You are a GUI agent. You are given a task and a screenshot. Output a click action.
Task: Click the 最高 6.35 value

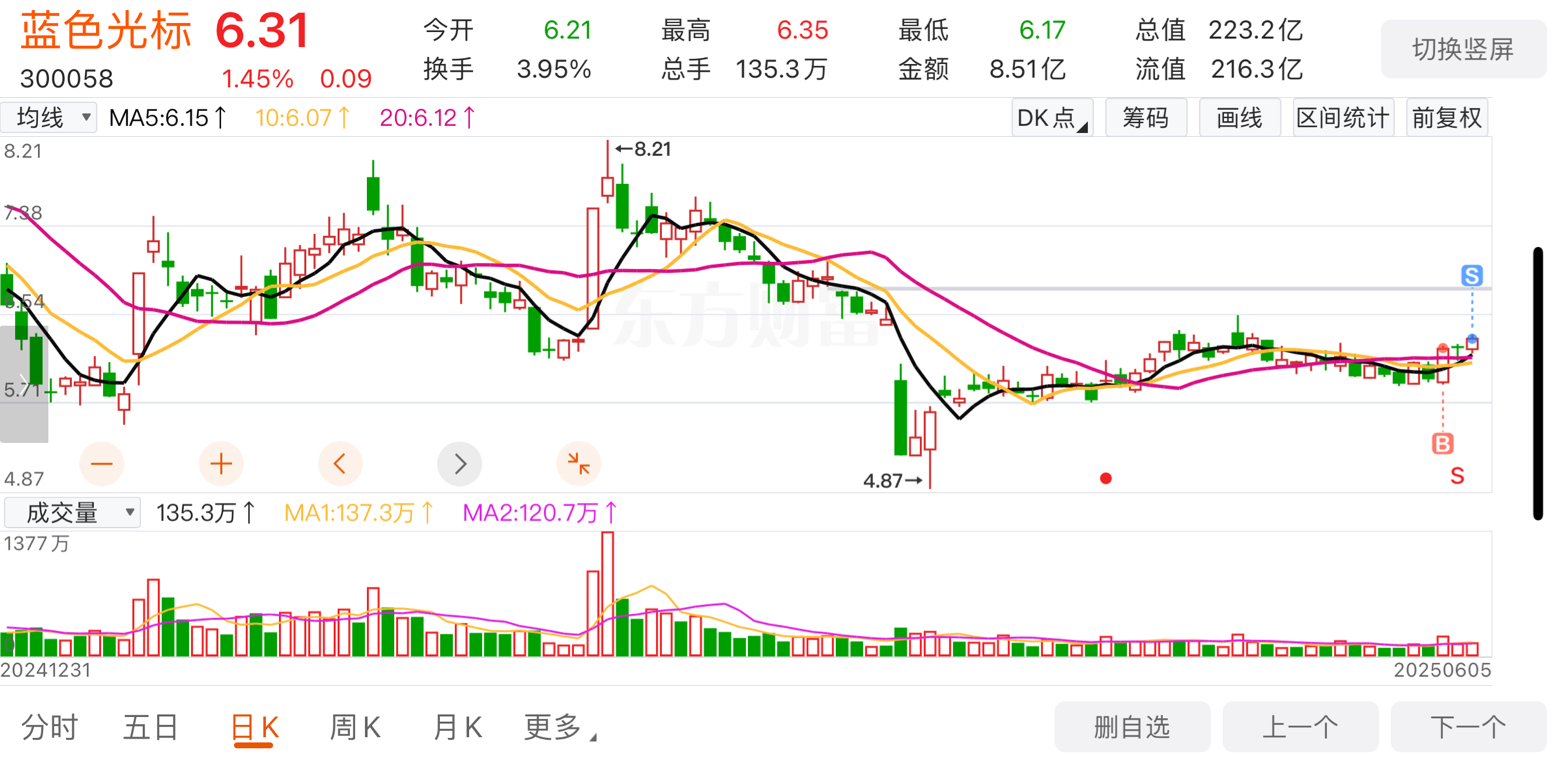802,30
